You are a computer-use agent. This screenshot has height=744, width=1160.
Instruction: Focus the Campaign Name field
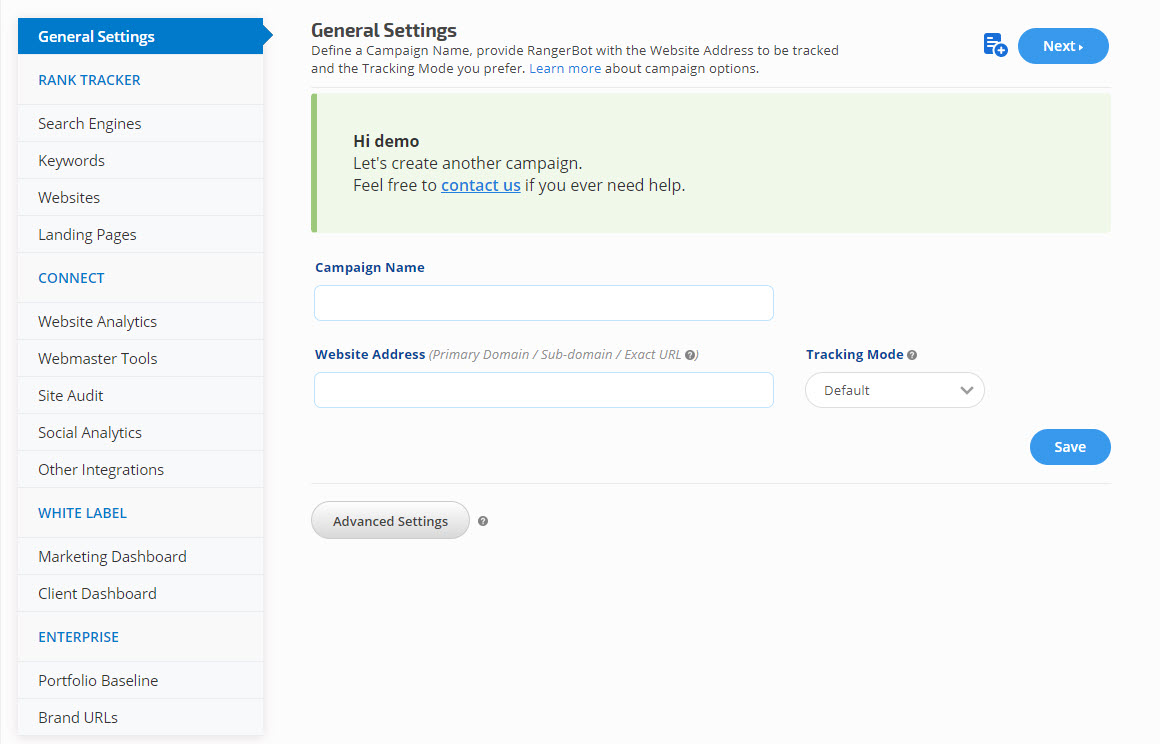543,303
